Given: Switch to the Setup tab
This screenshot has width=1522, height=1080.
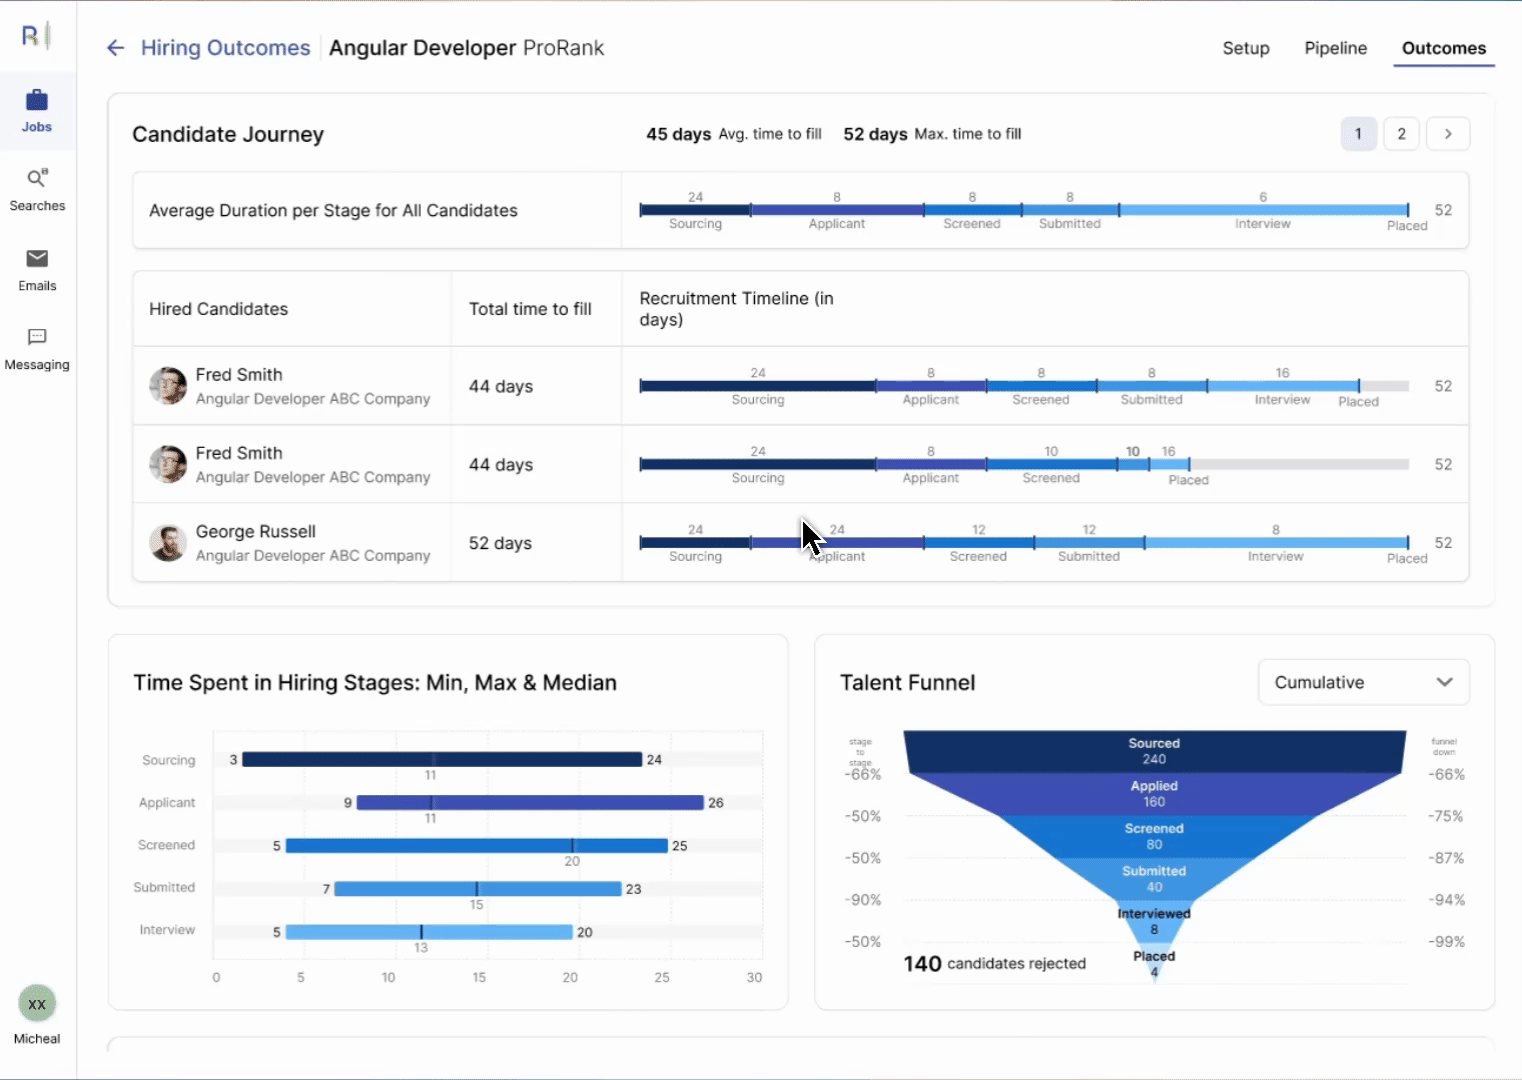Looking at the screenshot, I should pyautogui.click(x=1245, y=48).
